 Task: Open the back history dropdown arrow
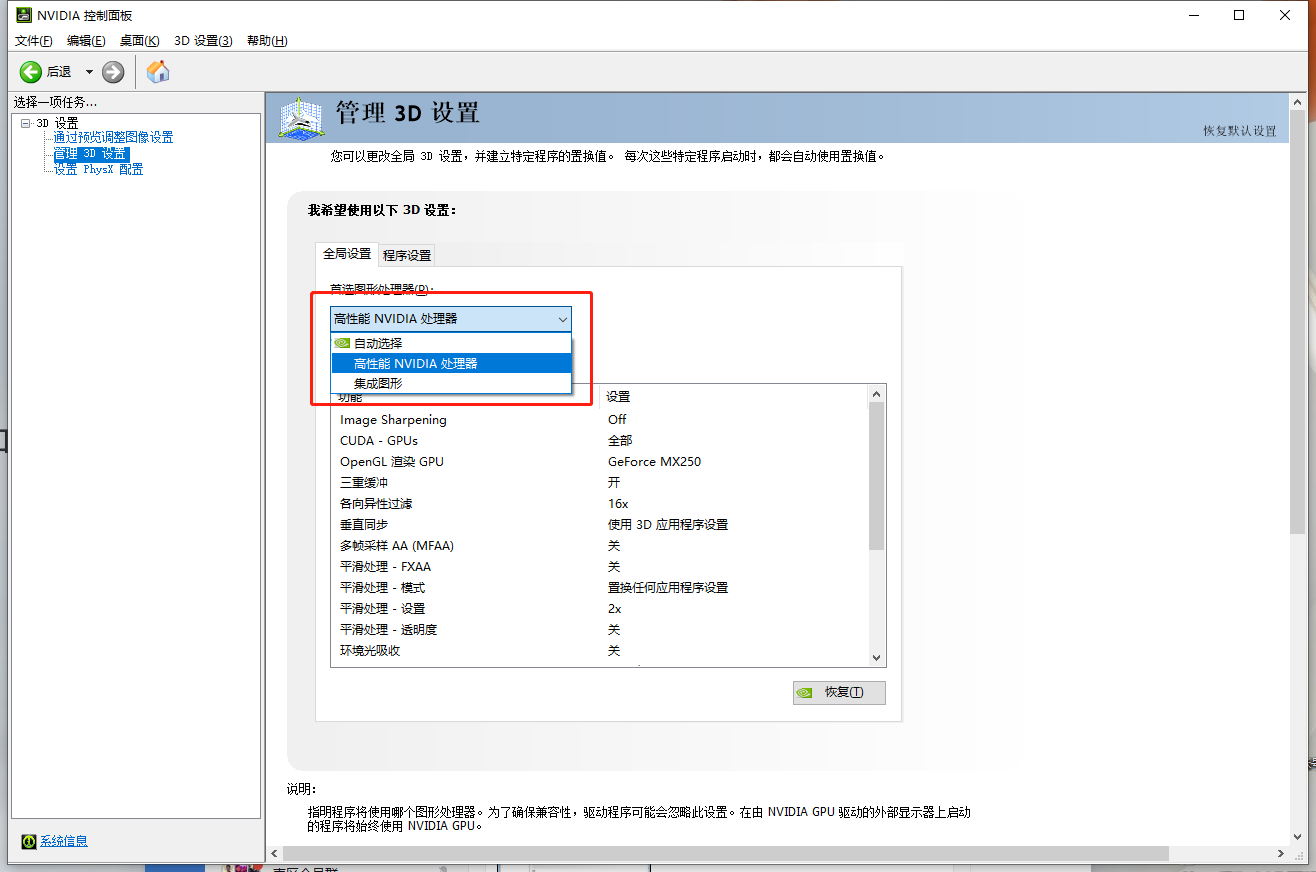(89, 71)
